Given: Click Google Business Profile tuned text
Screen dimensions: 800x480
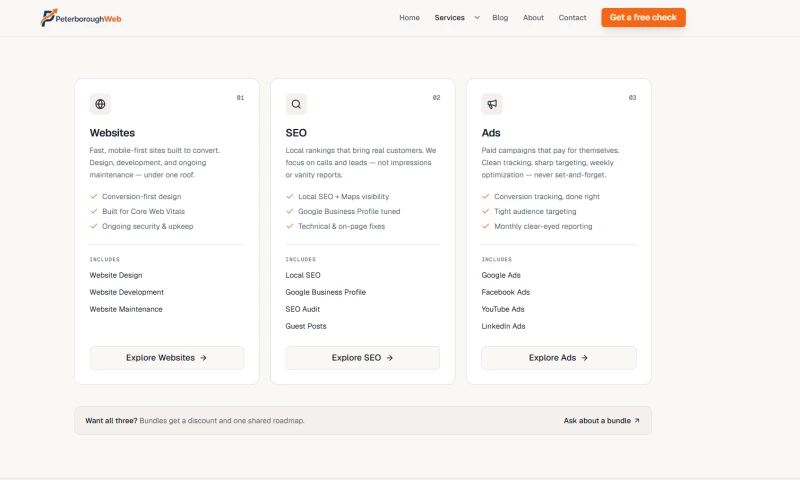Looking at the screenshot, I should 349,211.
